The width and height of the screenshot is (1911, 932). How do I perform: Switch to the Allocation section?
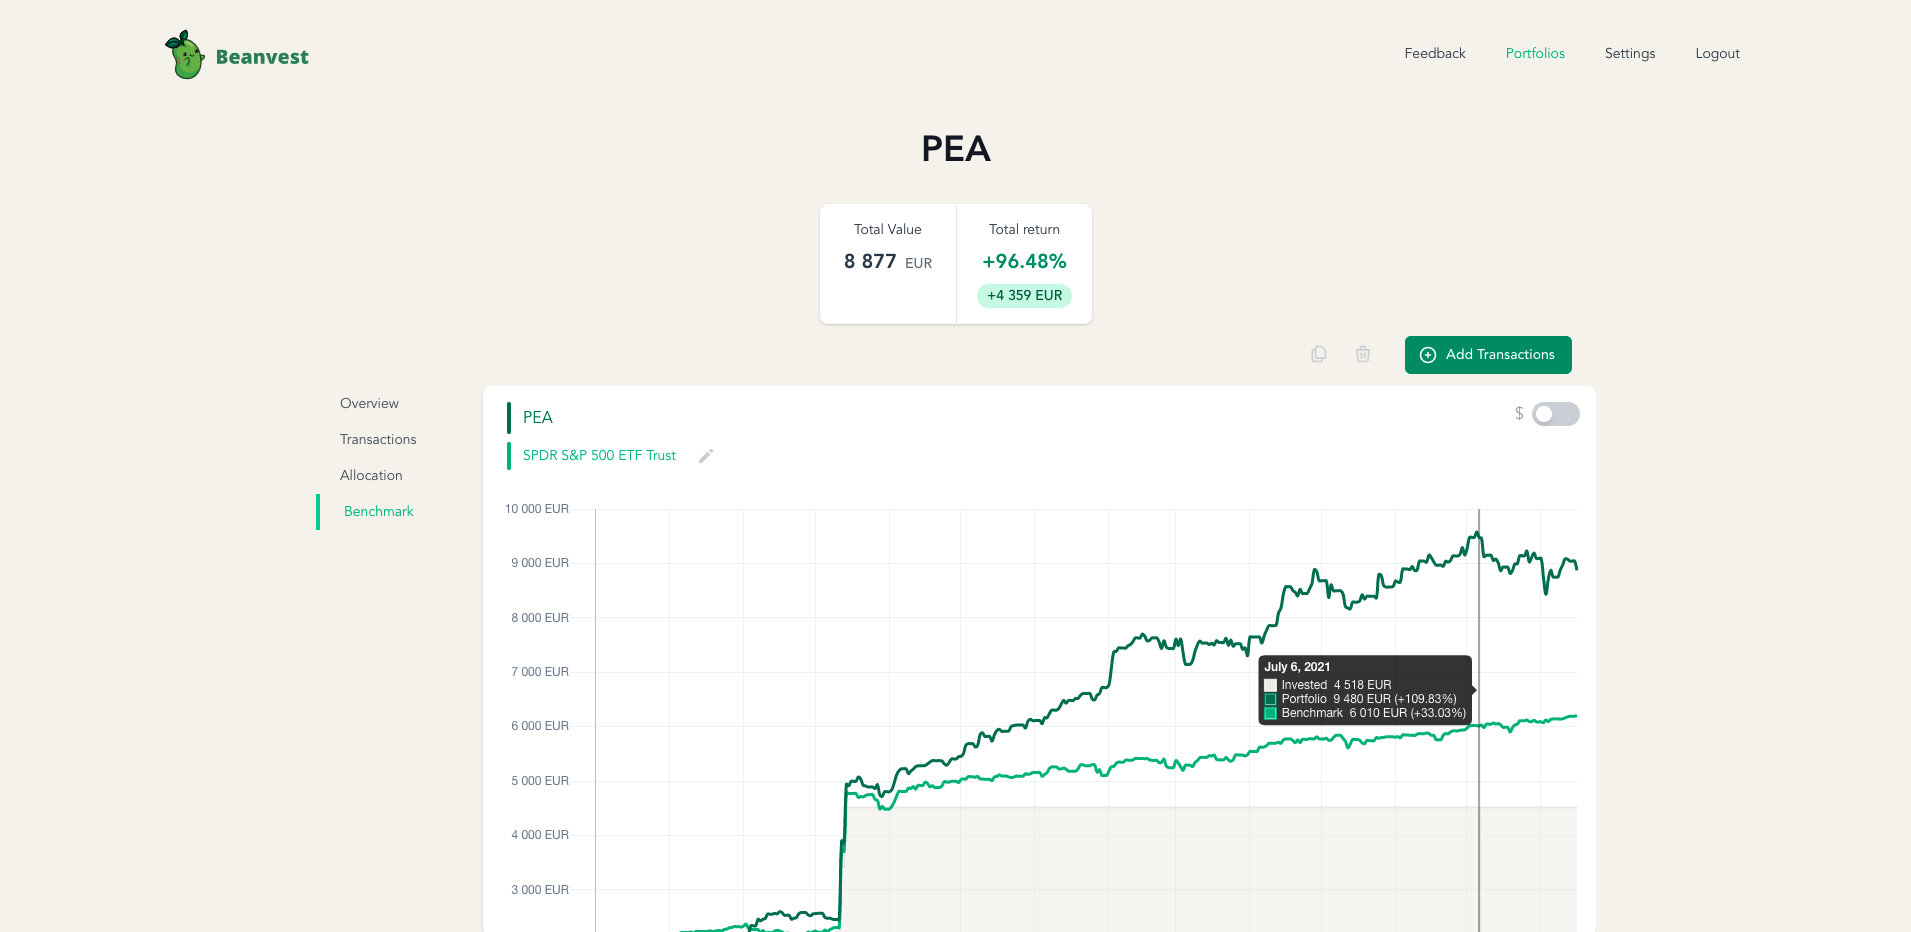click(x=370, y=475)
